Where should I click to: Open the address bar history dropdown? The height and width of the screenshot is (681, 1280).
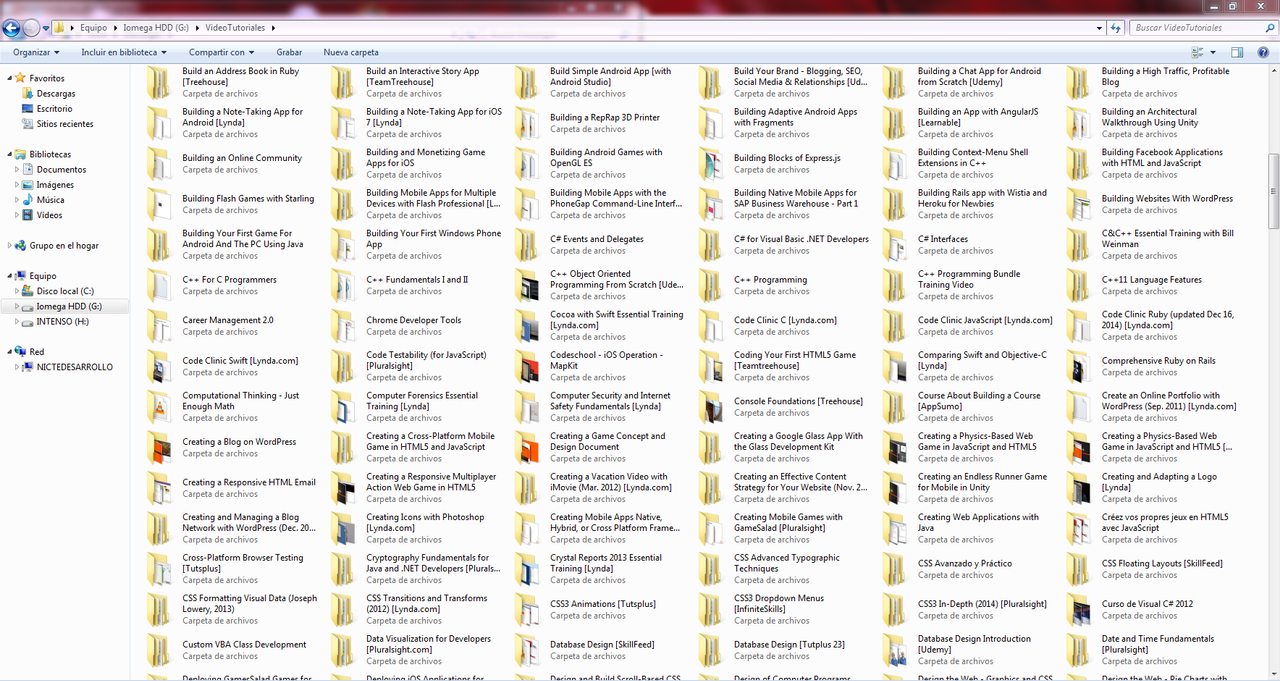[1099, 28]
